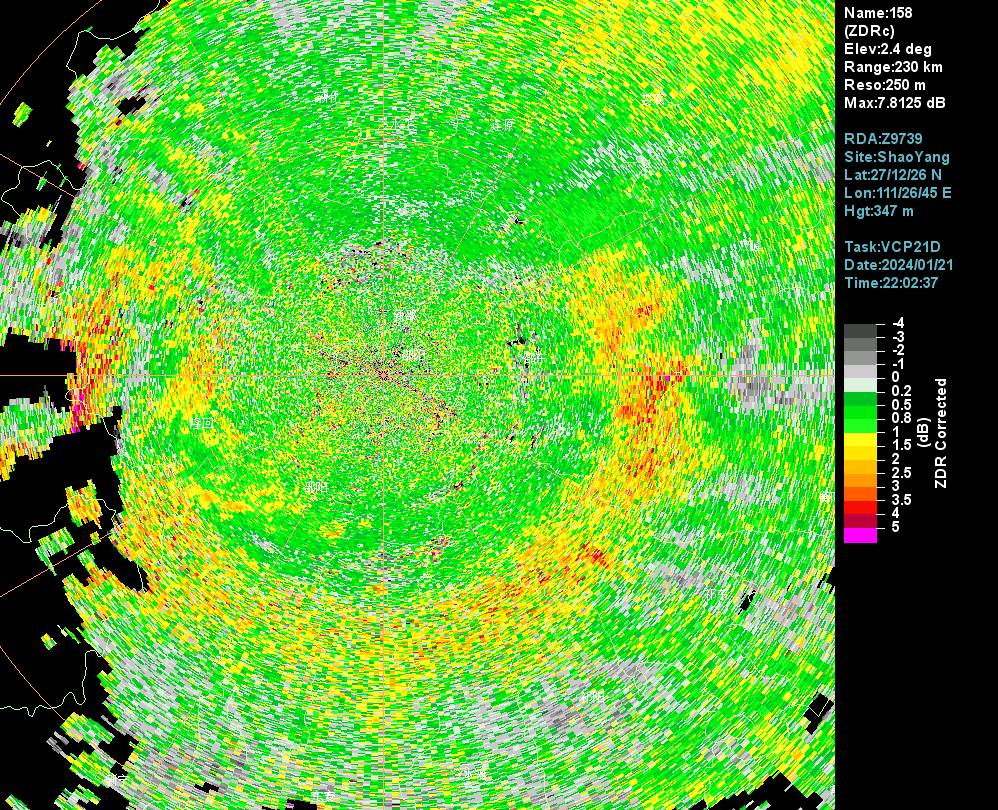Select the Site:ShaoYang label

[897, 157]
